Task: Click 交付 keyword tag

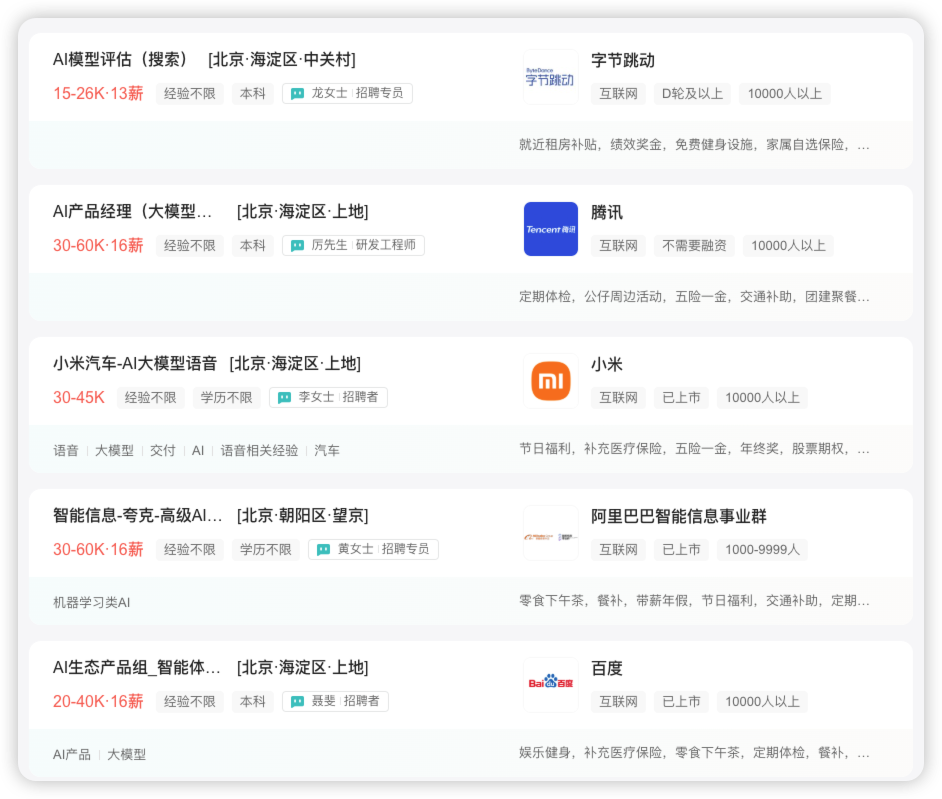Action: (162, 451)
